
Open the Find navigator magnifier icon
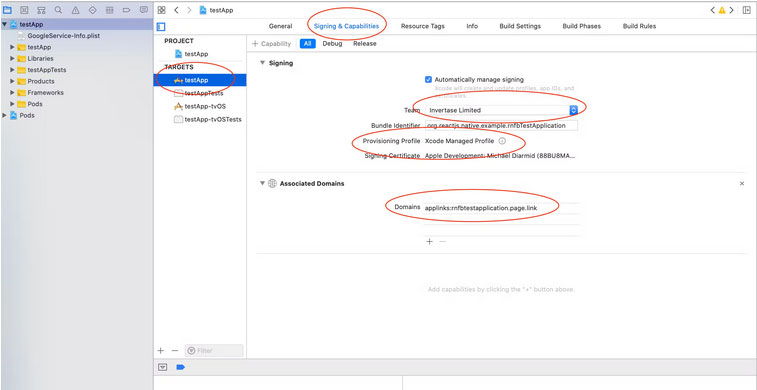pyautogui.click(x=58, y=10)
